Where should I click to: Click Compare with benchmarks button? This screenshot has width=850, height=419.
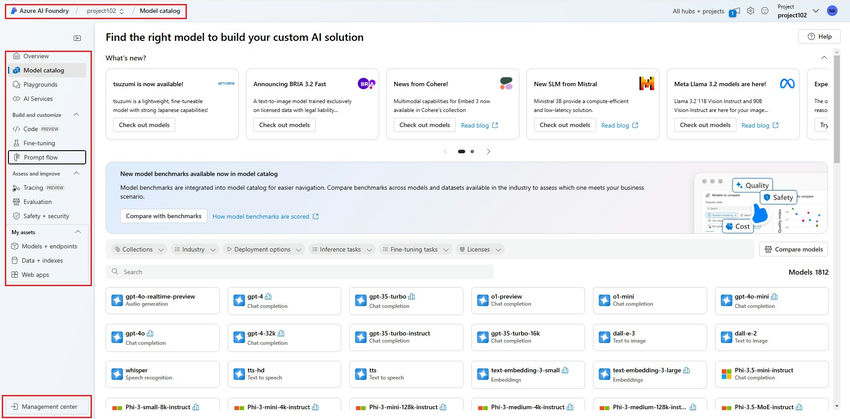pyautogui.click(x=164, y=216)
